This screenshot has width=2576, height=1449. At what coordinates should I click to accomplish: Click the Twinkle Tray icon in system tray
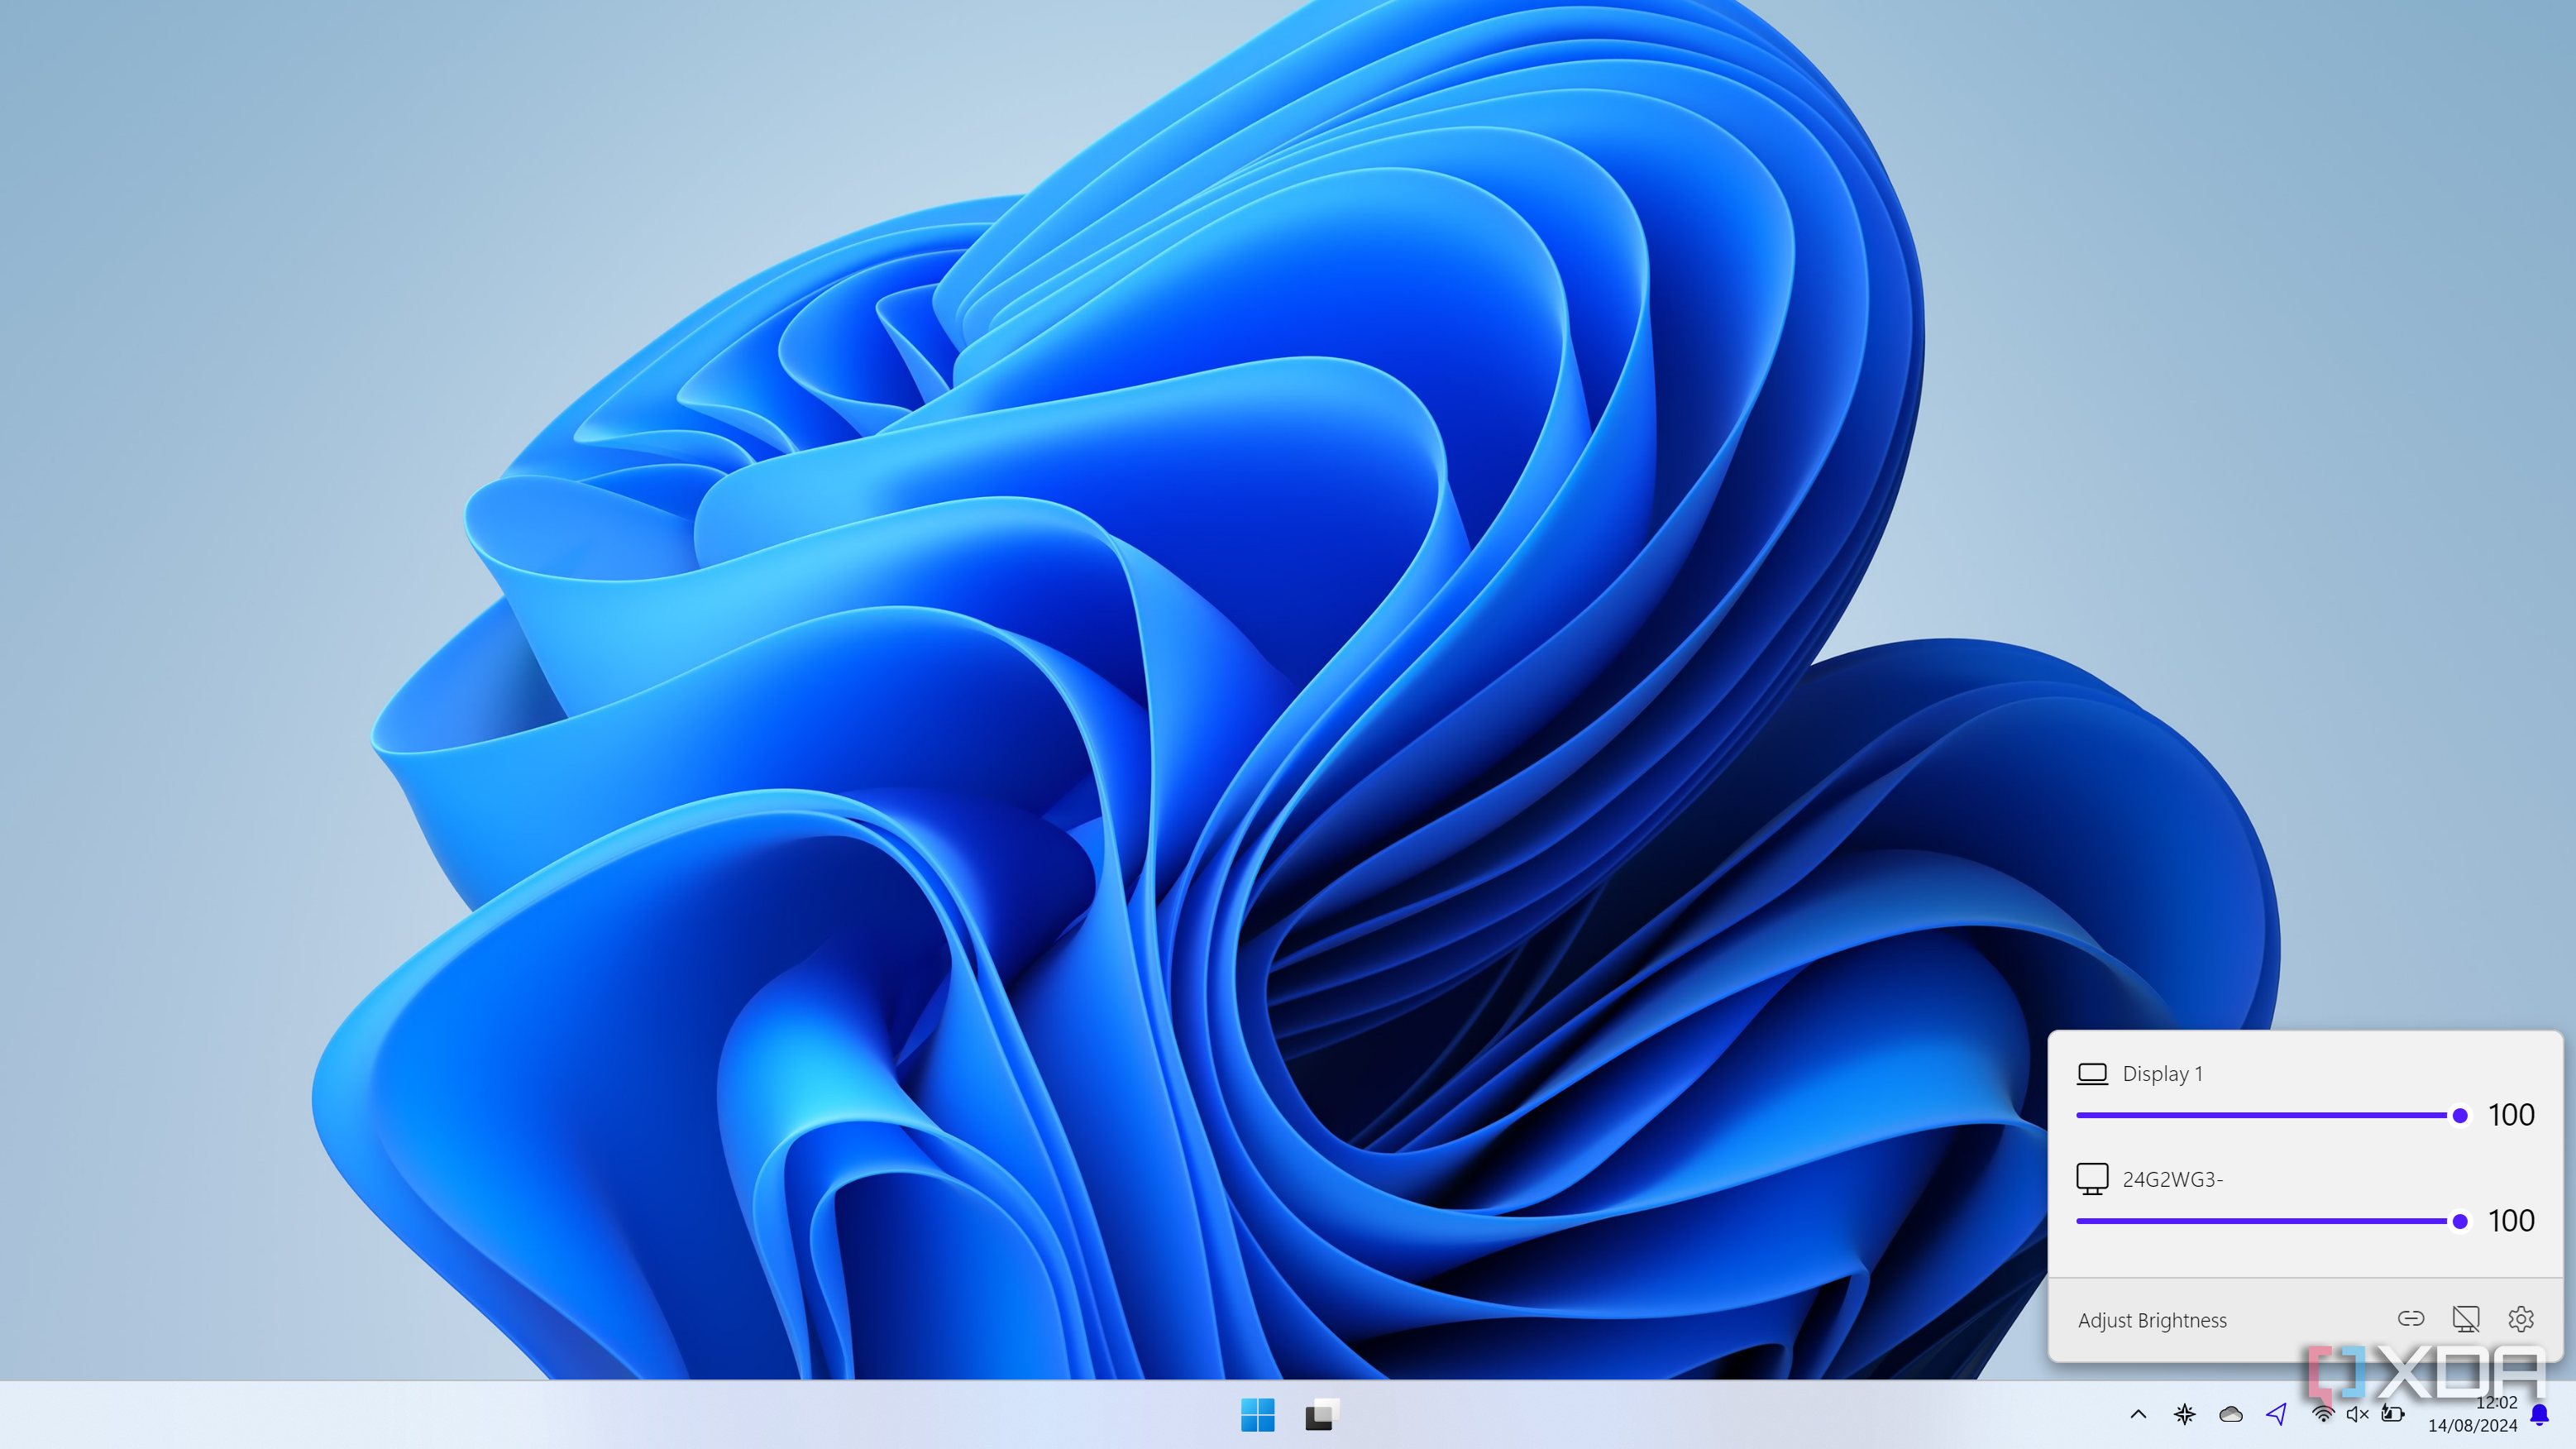pyautogui.click(x=2184, y=1414)
